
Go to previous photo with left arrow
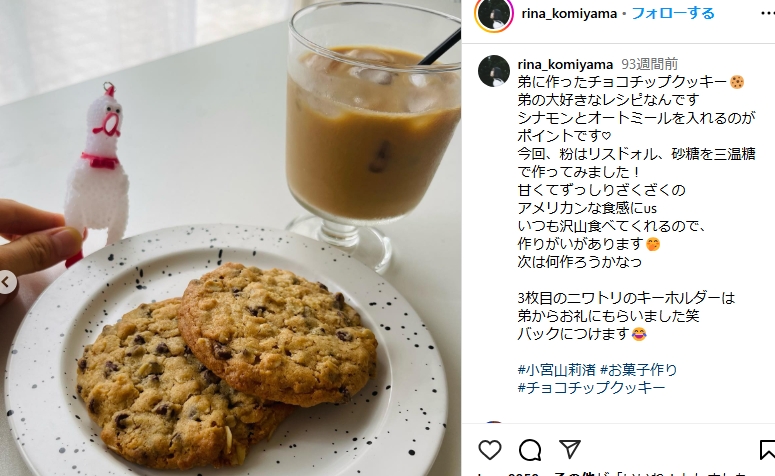click(x=6, y=282)
